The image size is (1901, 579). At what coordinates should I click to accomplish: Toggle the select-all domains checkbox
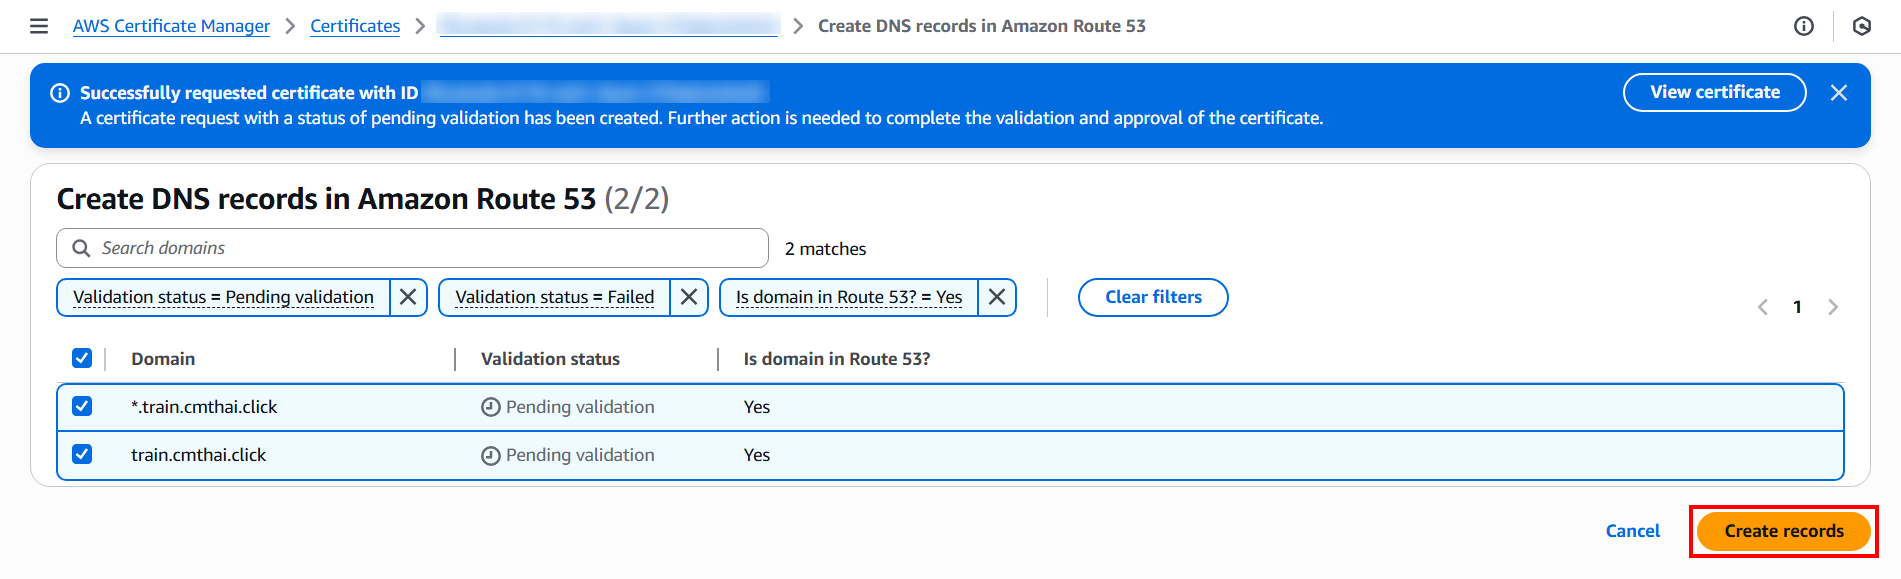coord(82,358)
